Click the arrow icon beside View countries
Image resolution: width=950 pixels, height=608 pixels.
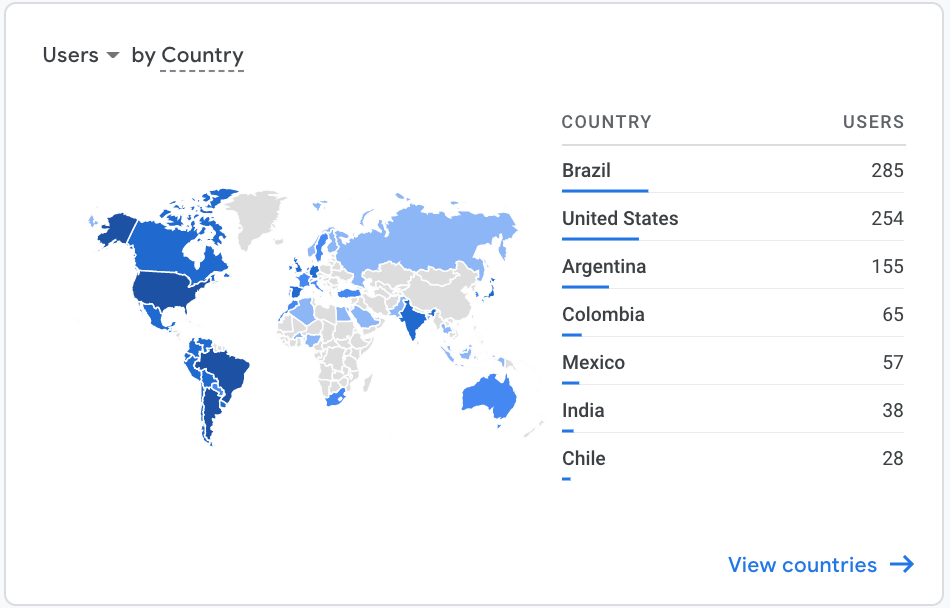pyautogui.click(x=902, y=565)
